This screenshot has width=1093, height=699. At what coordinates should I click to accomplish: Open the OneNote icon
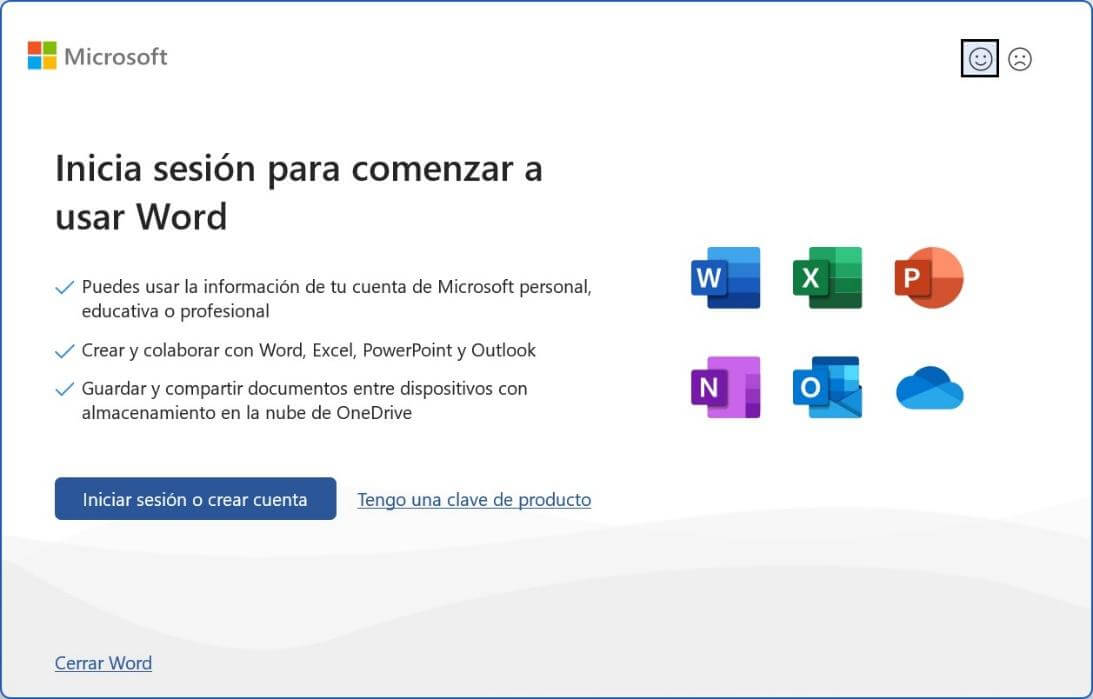click(725, 388)
